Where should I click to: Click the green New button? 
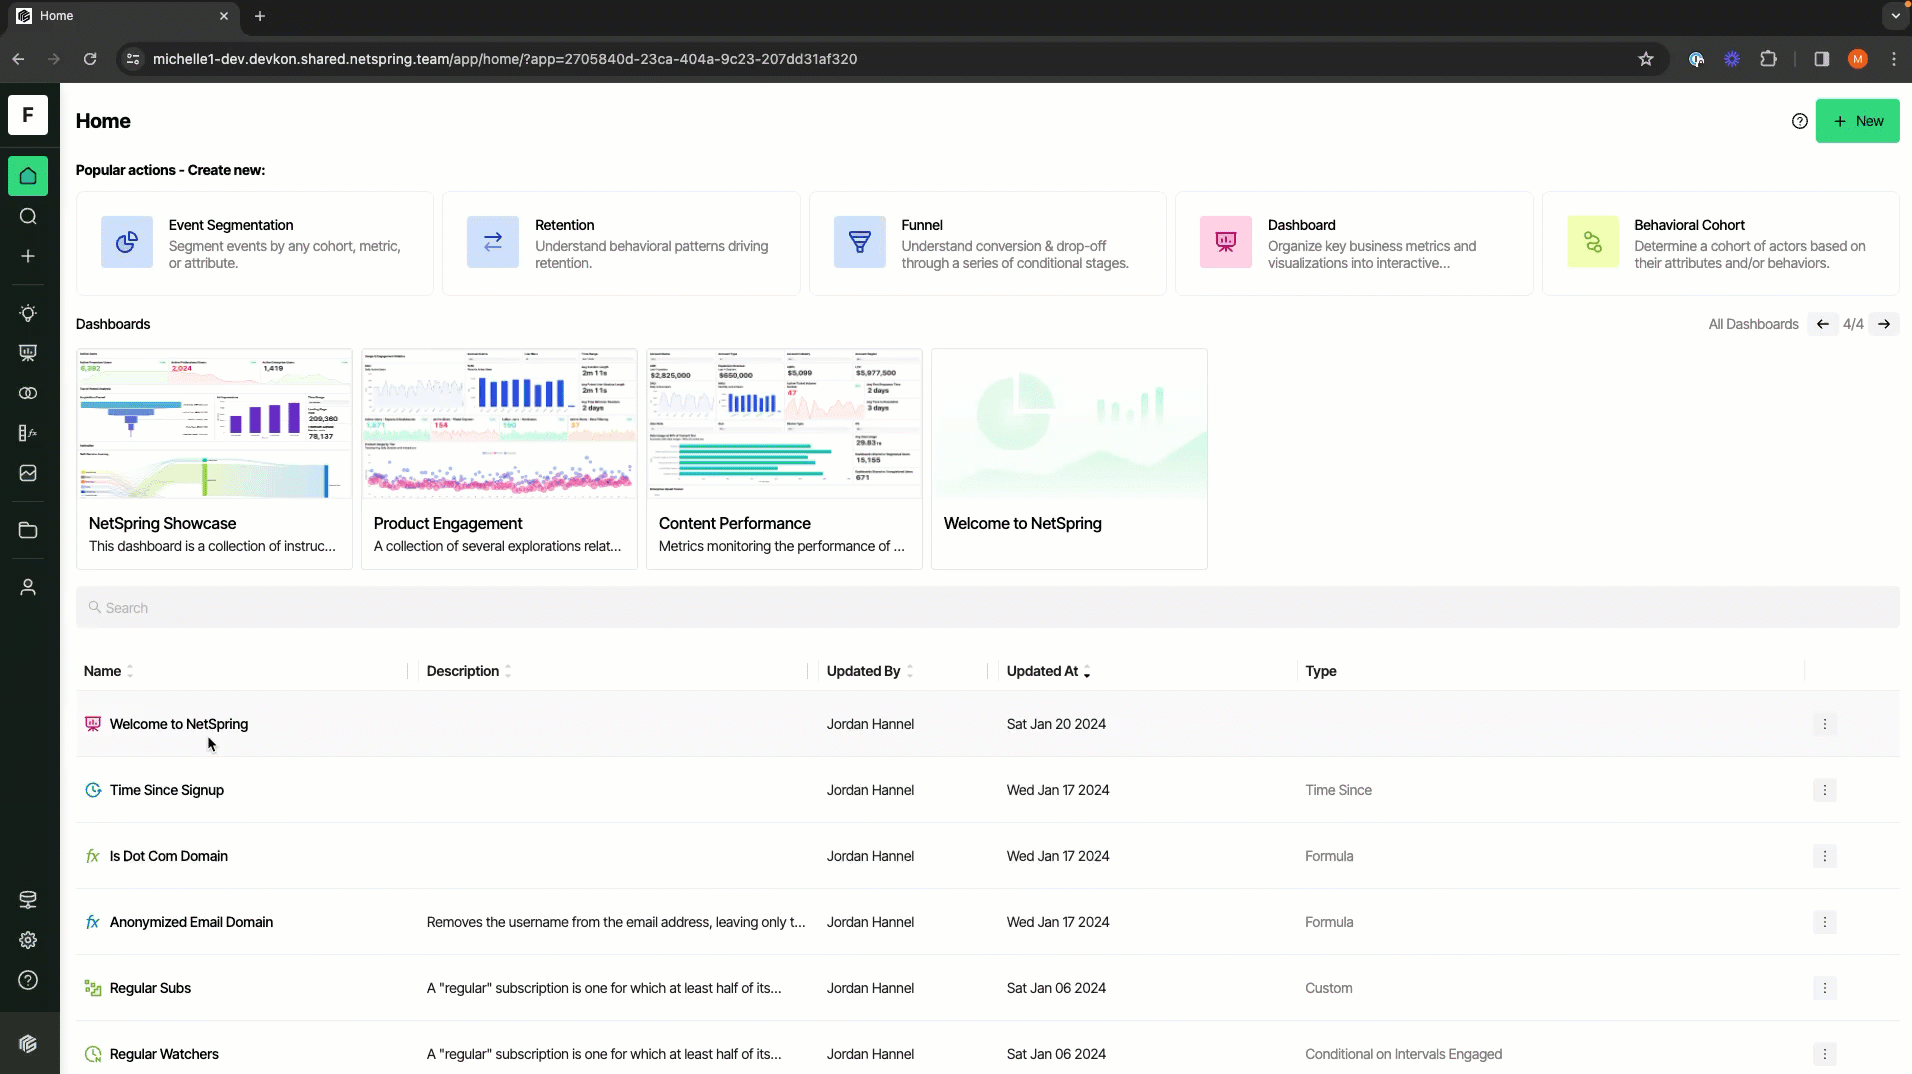click(x=1857, y=121)
